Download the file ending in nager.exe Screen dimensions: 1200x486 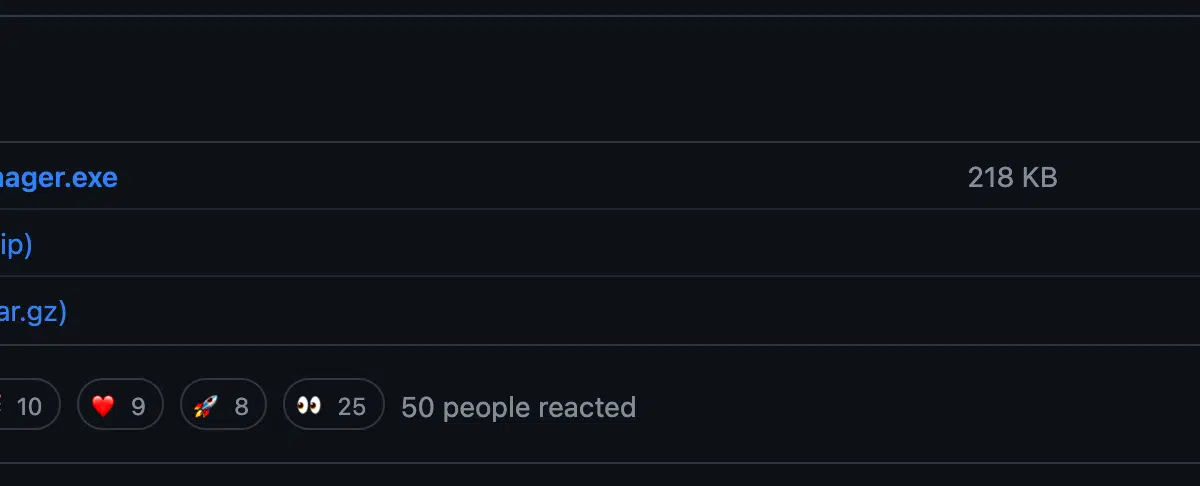pos(58,178)
